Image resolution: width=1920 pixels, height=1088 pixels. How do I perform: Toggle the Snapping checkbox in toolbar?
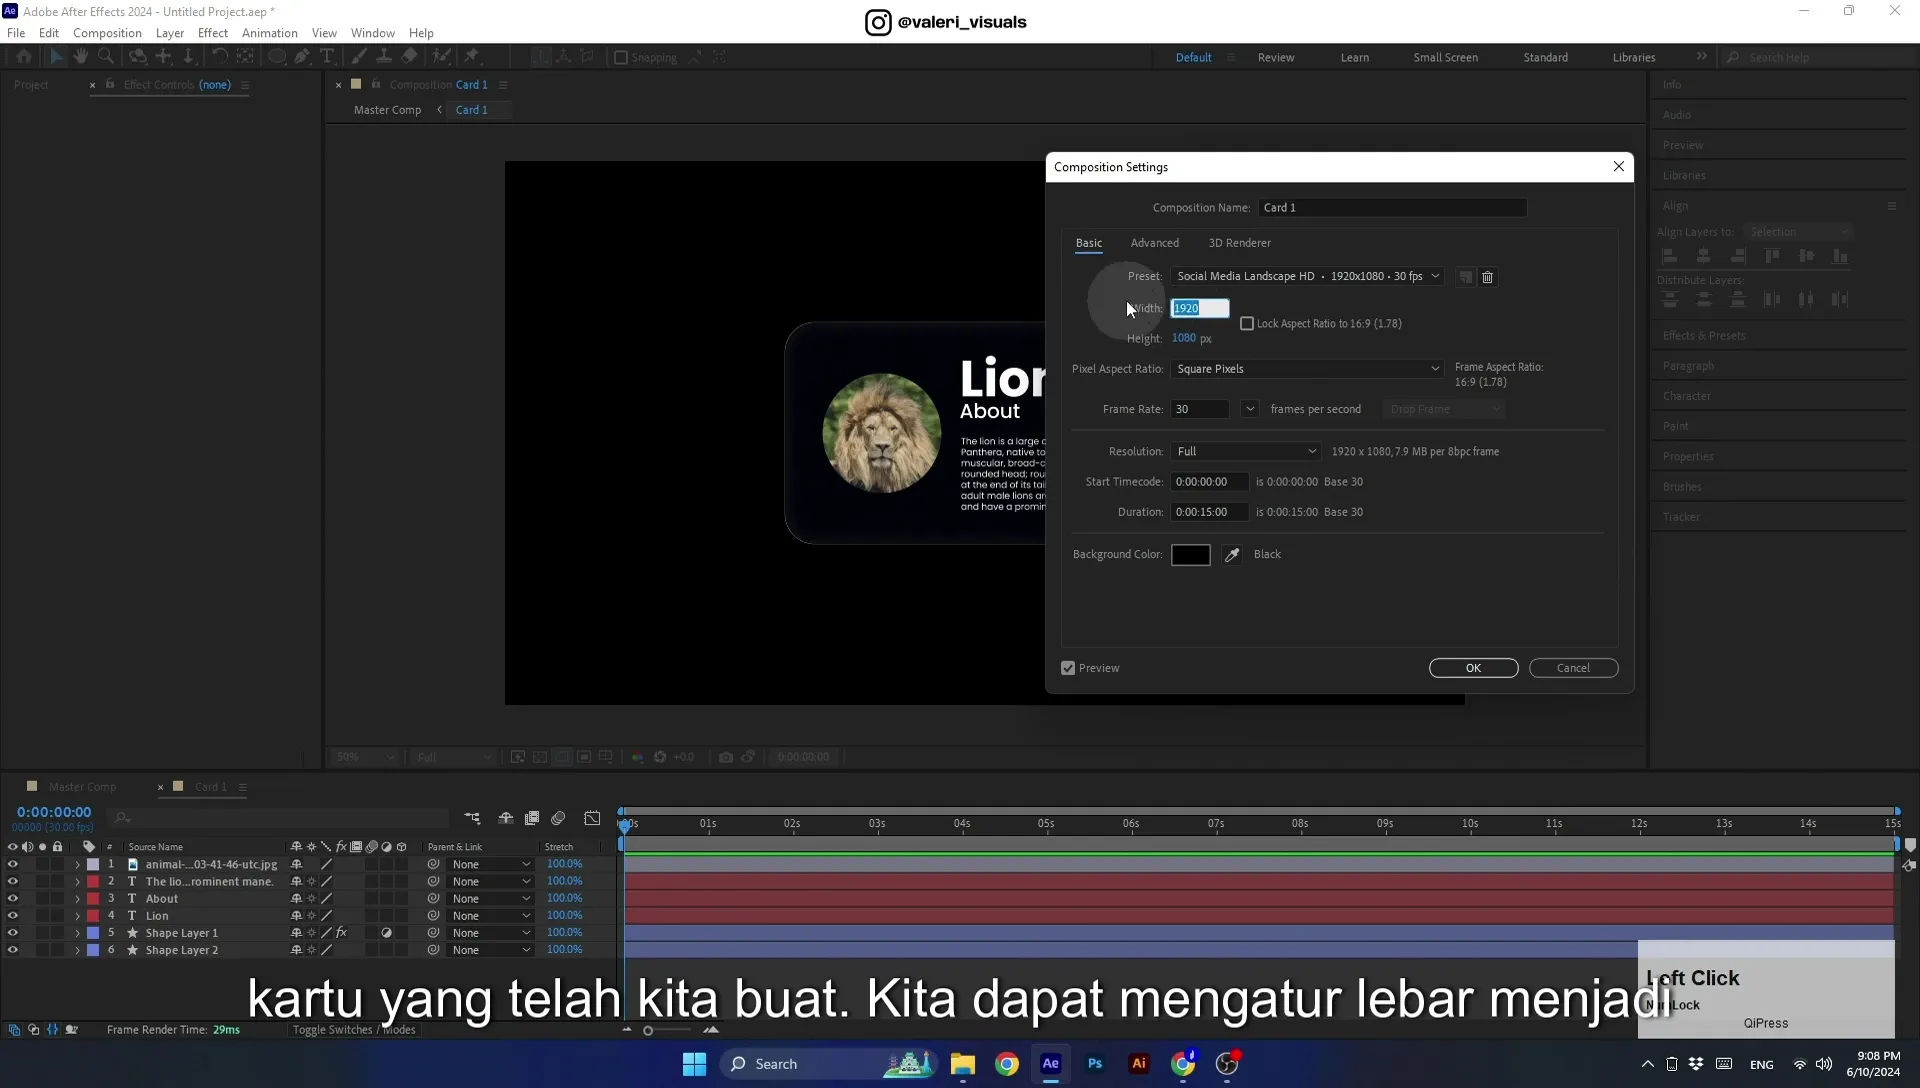[621, 57]
